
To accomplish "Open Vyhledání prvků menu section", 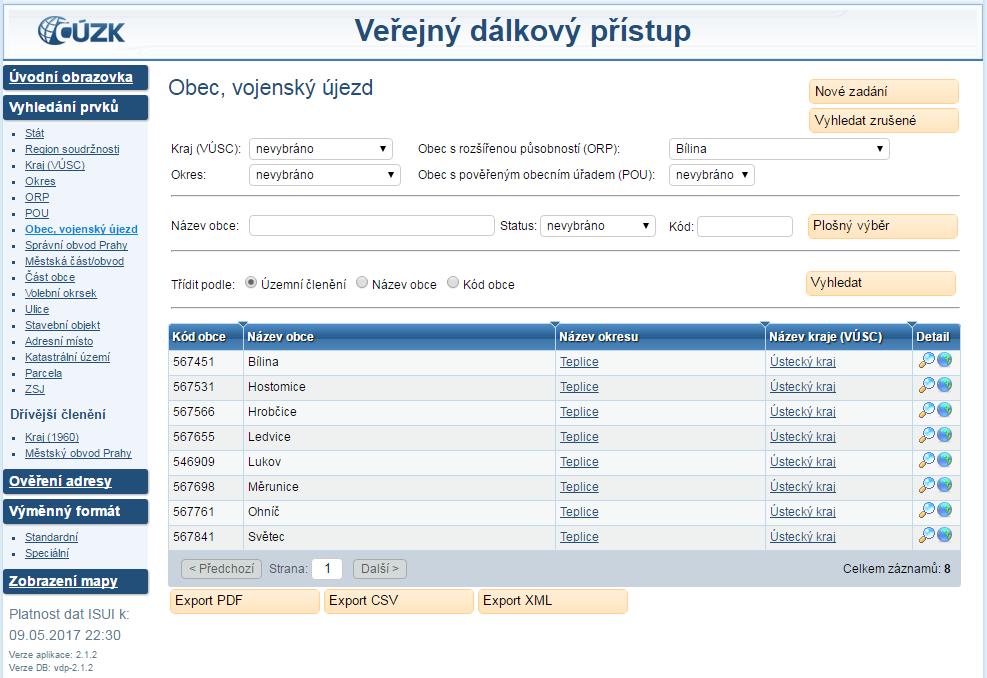I will 76,108.
